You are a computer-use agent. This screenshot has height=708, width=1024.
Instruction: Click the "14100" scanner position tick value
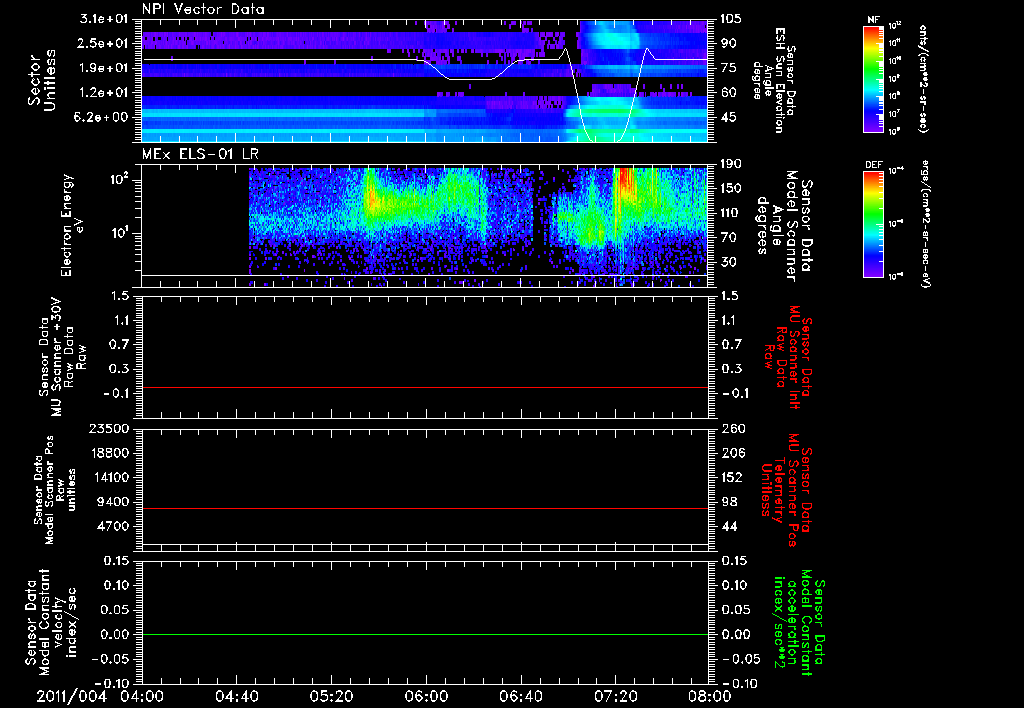point(111,477)
